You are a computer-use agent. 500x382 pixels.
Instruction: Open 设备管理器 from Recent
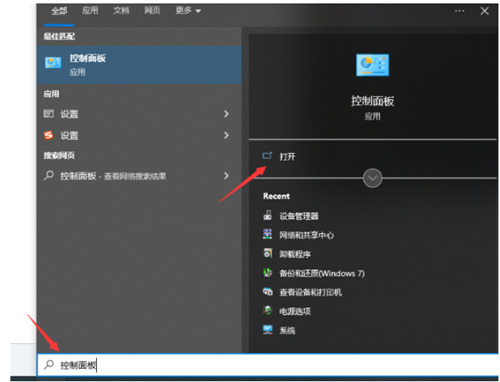pos(299,216)
